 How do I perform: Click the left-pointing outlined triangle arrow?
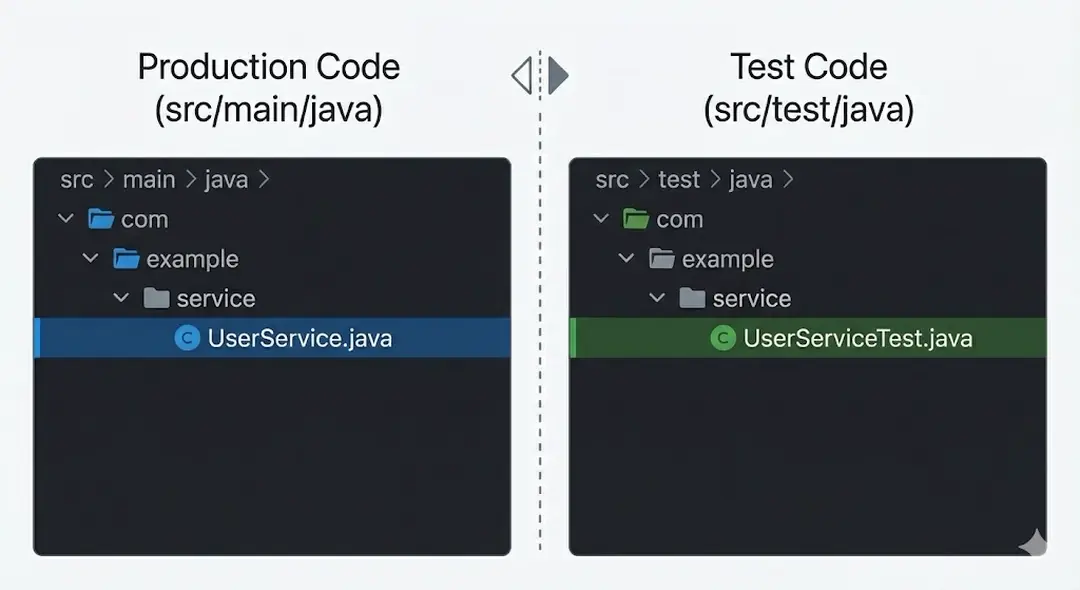click(x=521, y=75)
